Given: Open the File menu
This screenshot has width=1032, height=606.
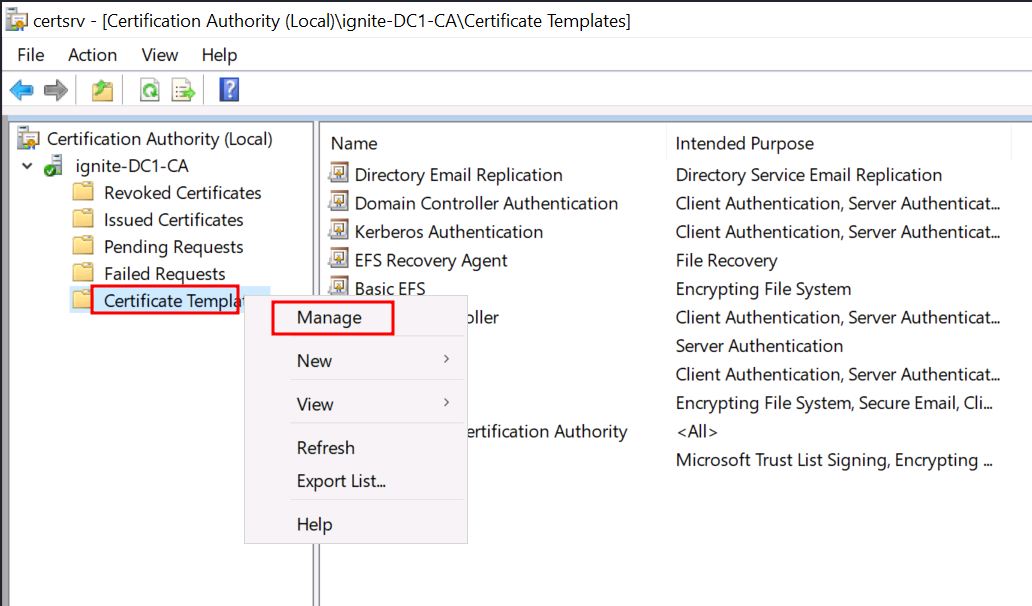Looking at the screenshot, I should tap(31, 55).
